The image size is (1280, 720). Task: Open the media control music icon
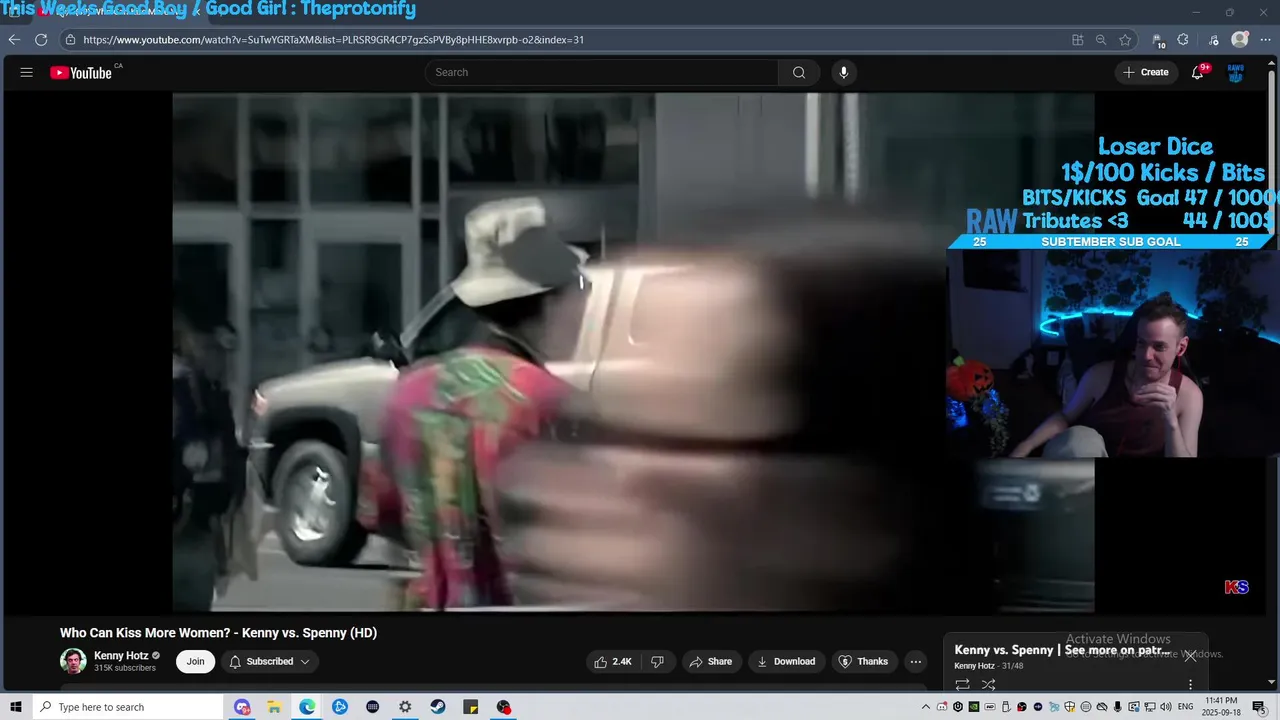click(1214, 40)
